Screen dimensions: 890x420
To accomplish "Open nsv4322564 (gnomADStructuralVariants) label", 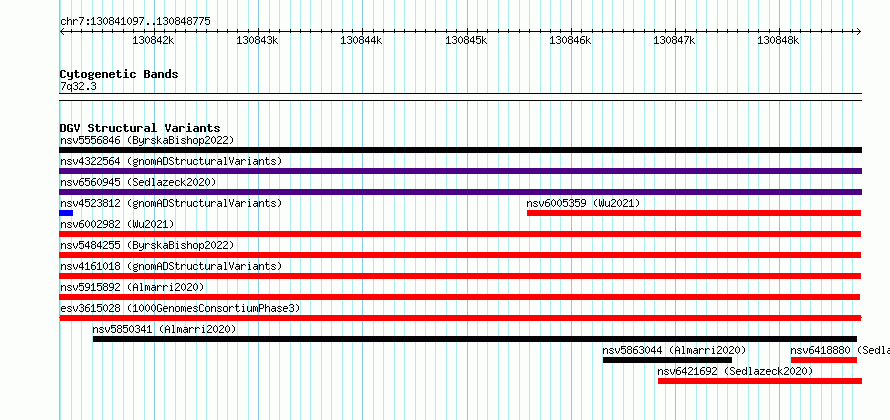I will point(171,161).
